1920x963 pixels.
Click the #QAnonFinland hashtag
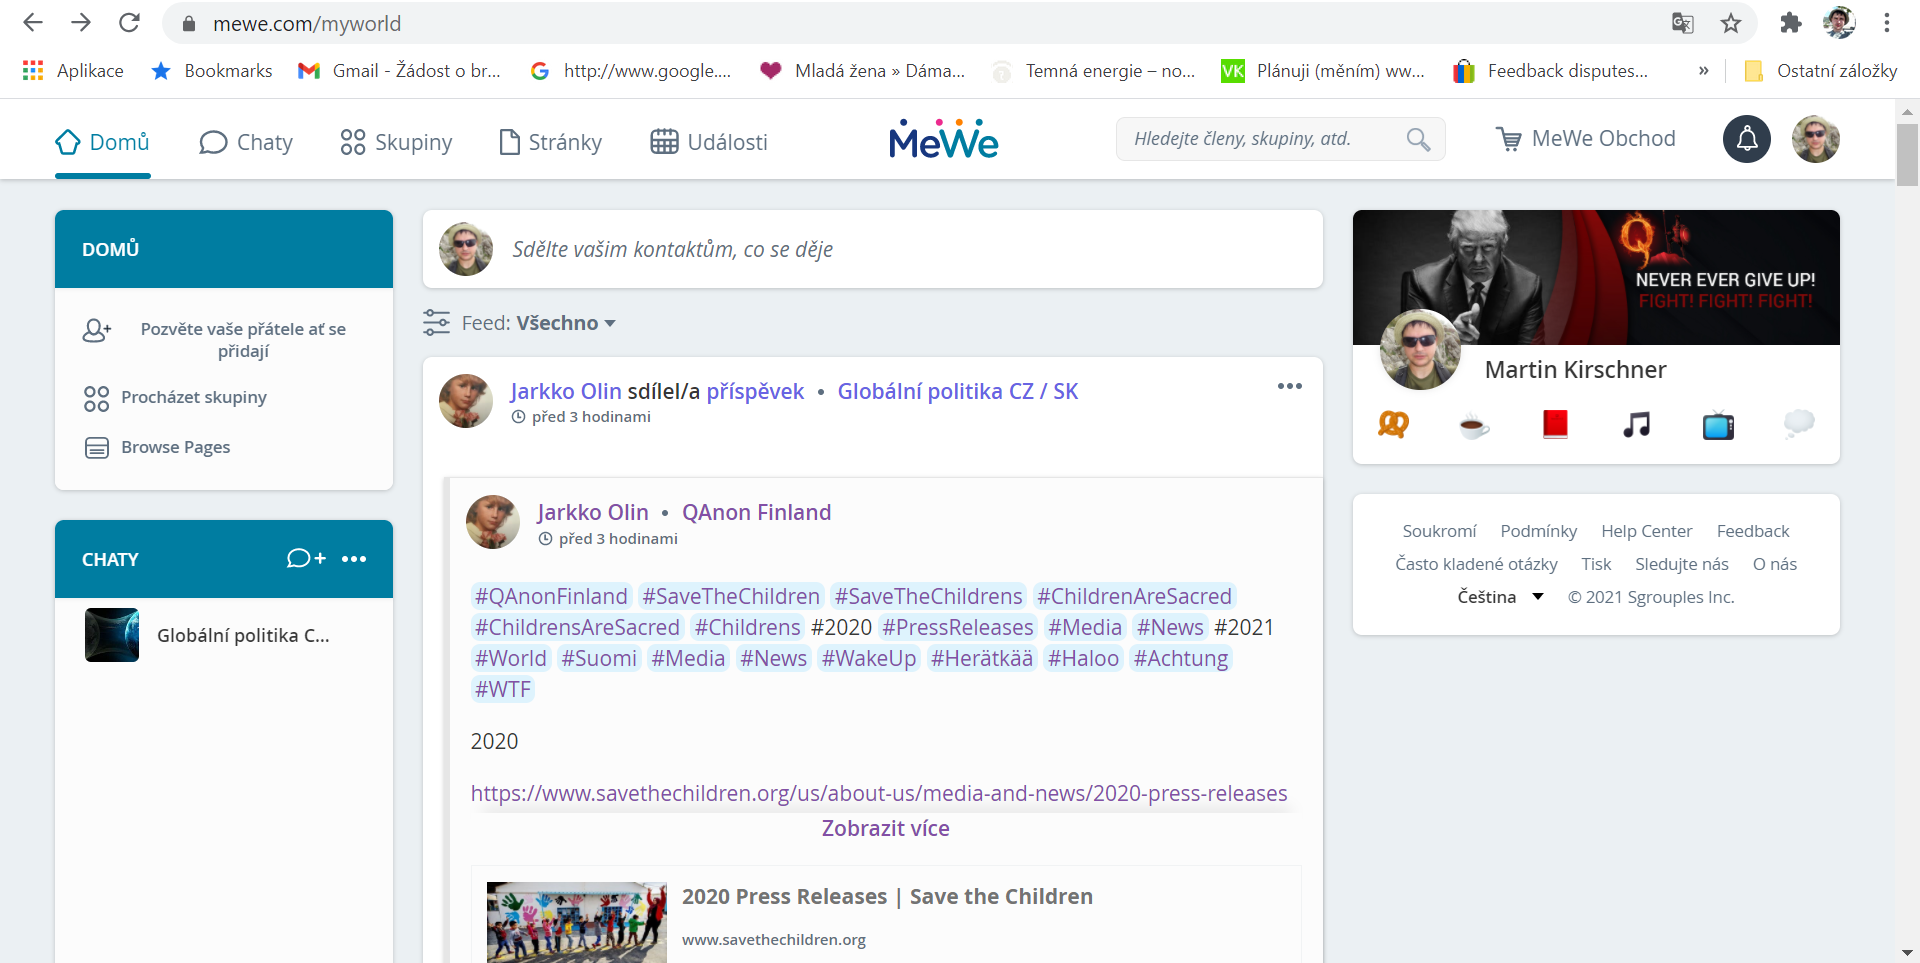pos(551,596)
